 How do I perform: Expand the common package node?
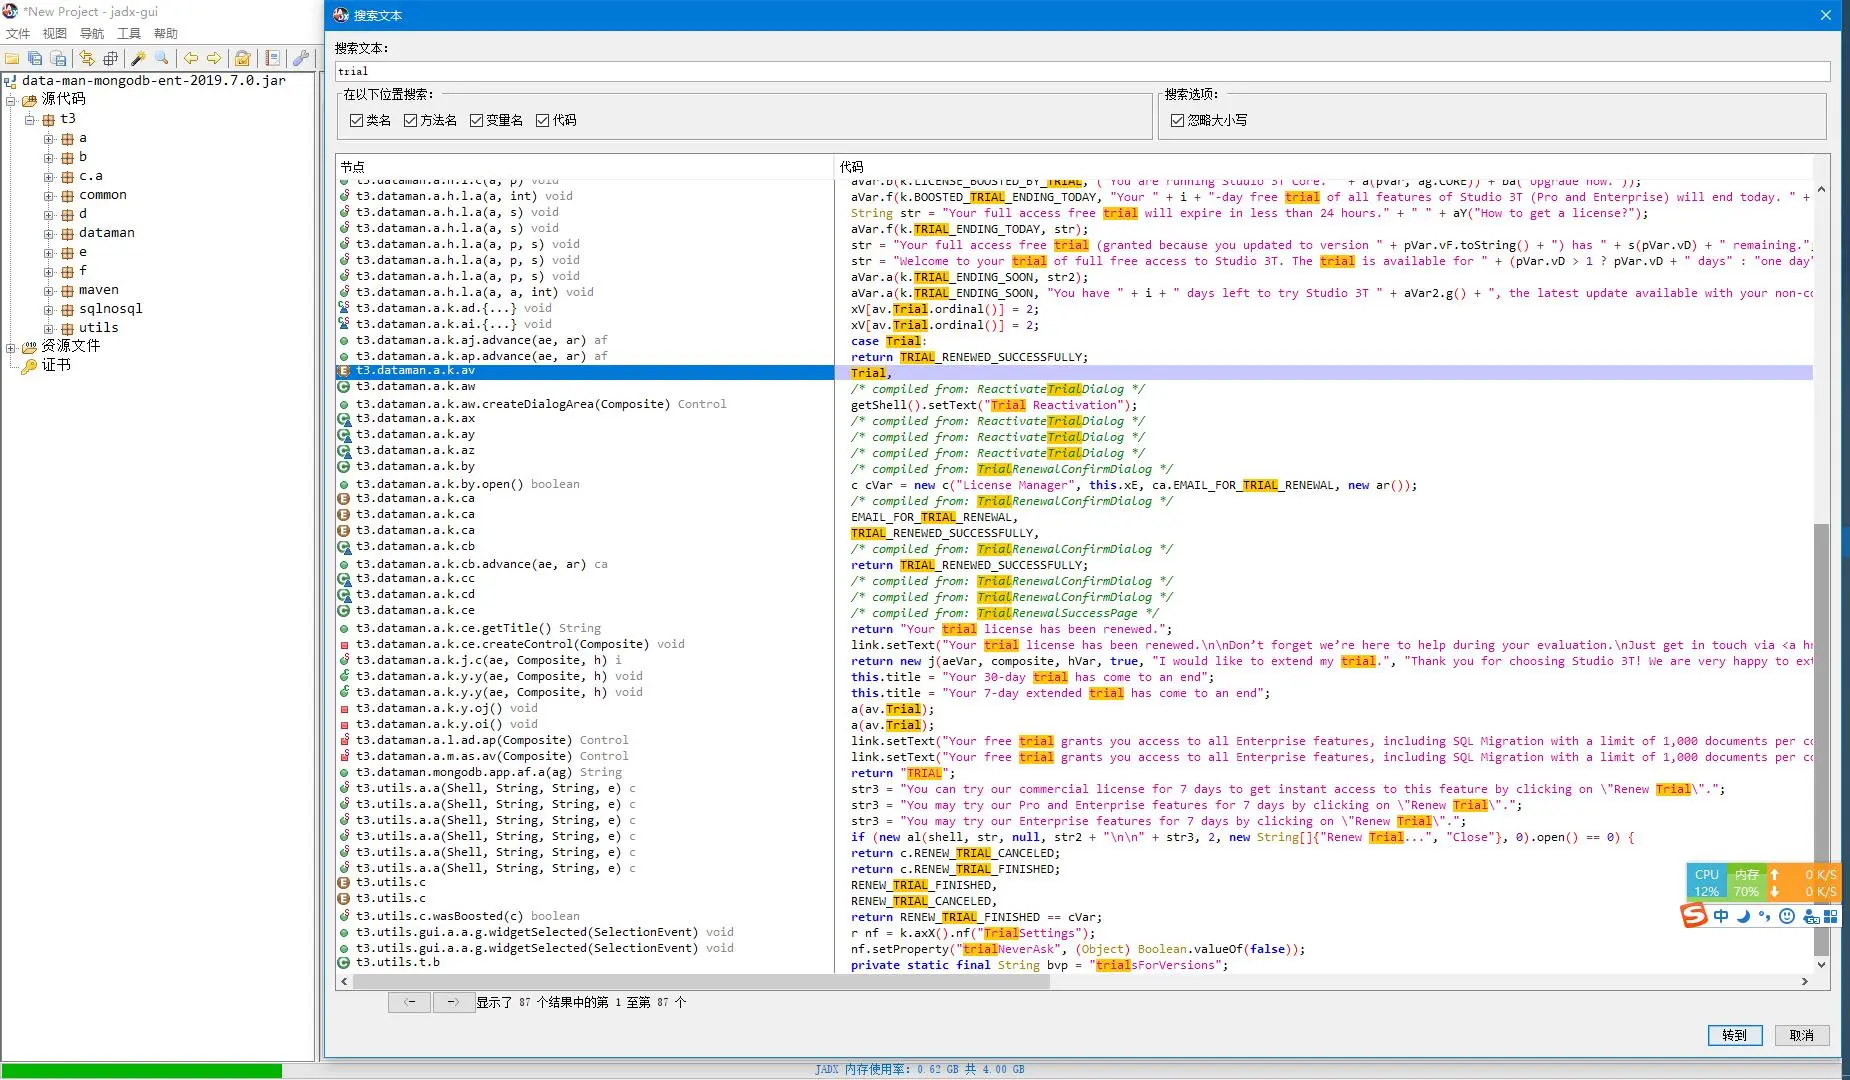click(49, 196)
